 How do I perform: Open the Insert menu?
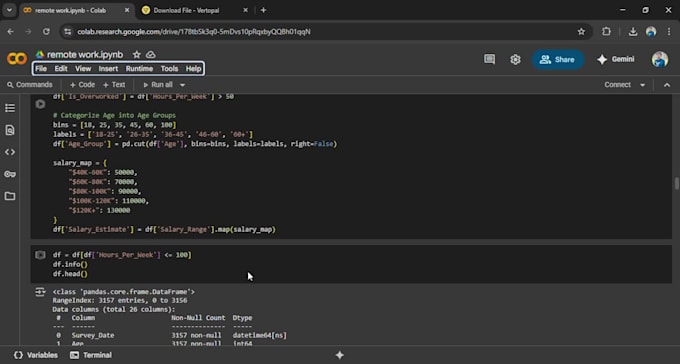[x=108, y=69]
